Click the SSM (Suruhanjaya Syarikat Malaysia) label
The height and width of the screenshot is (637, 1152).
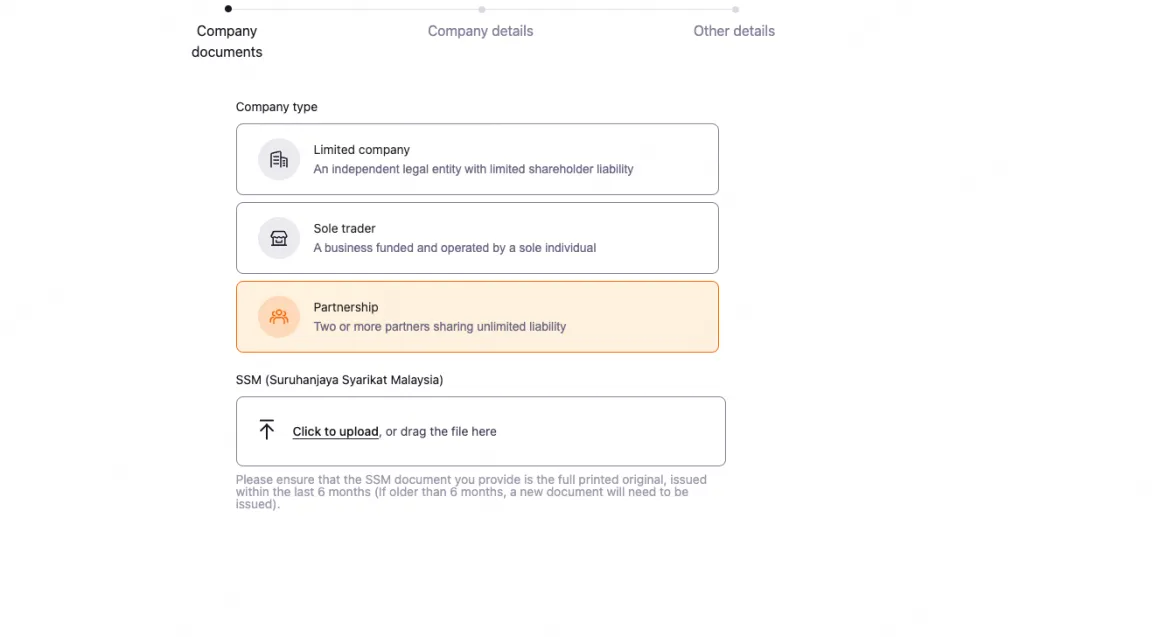[339, 380]
